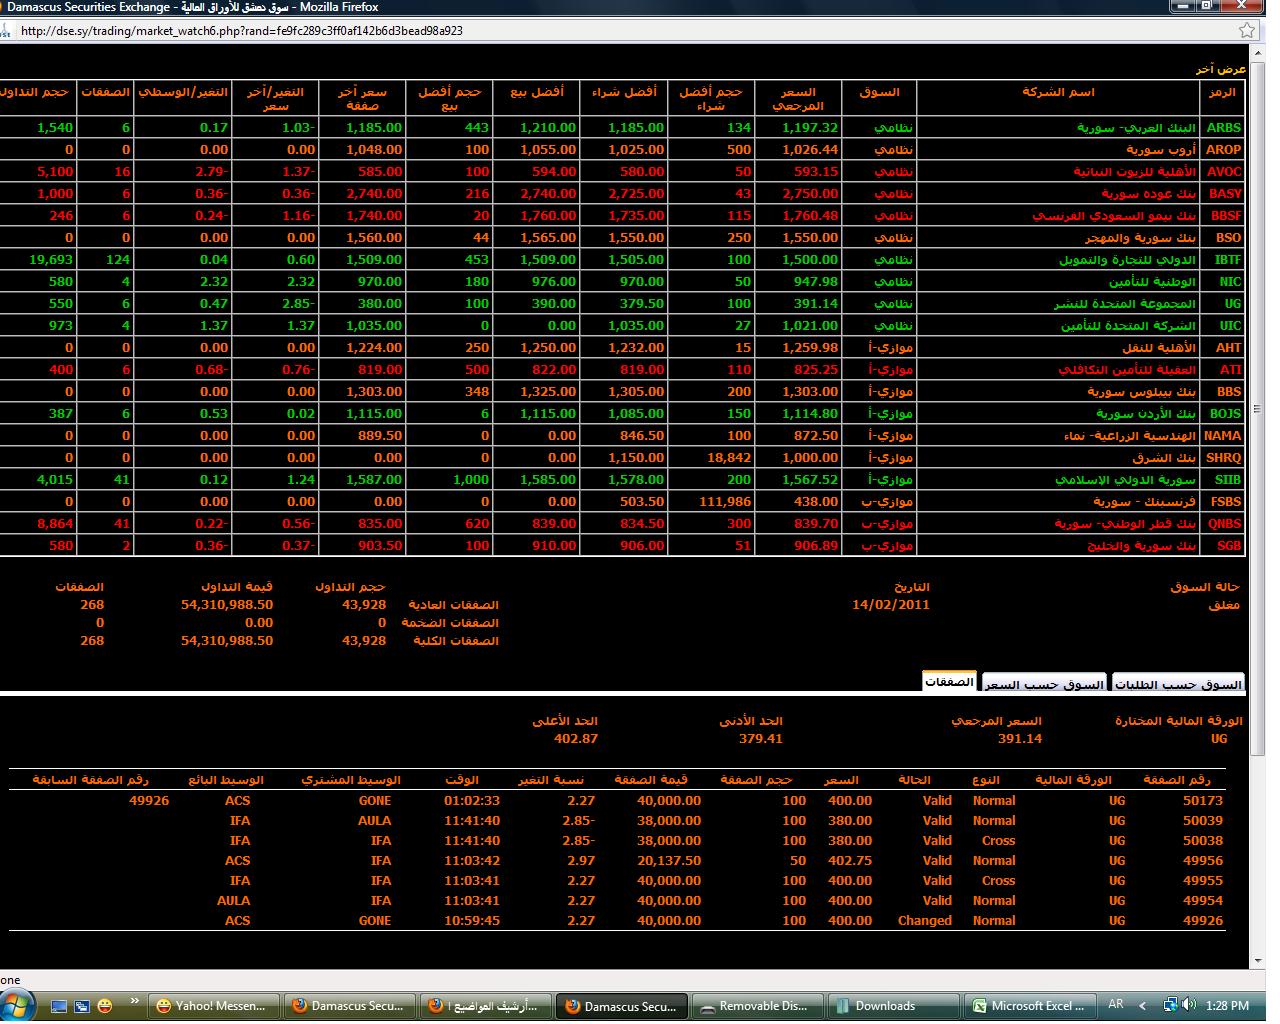Expand the quick launch overflow chevron

(134, 1001)
